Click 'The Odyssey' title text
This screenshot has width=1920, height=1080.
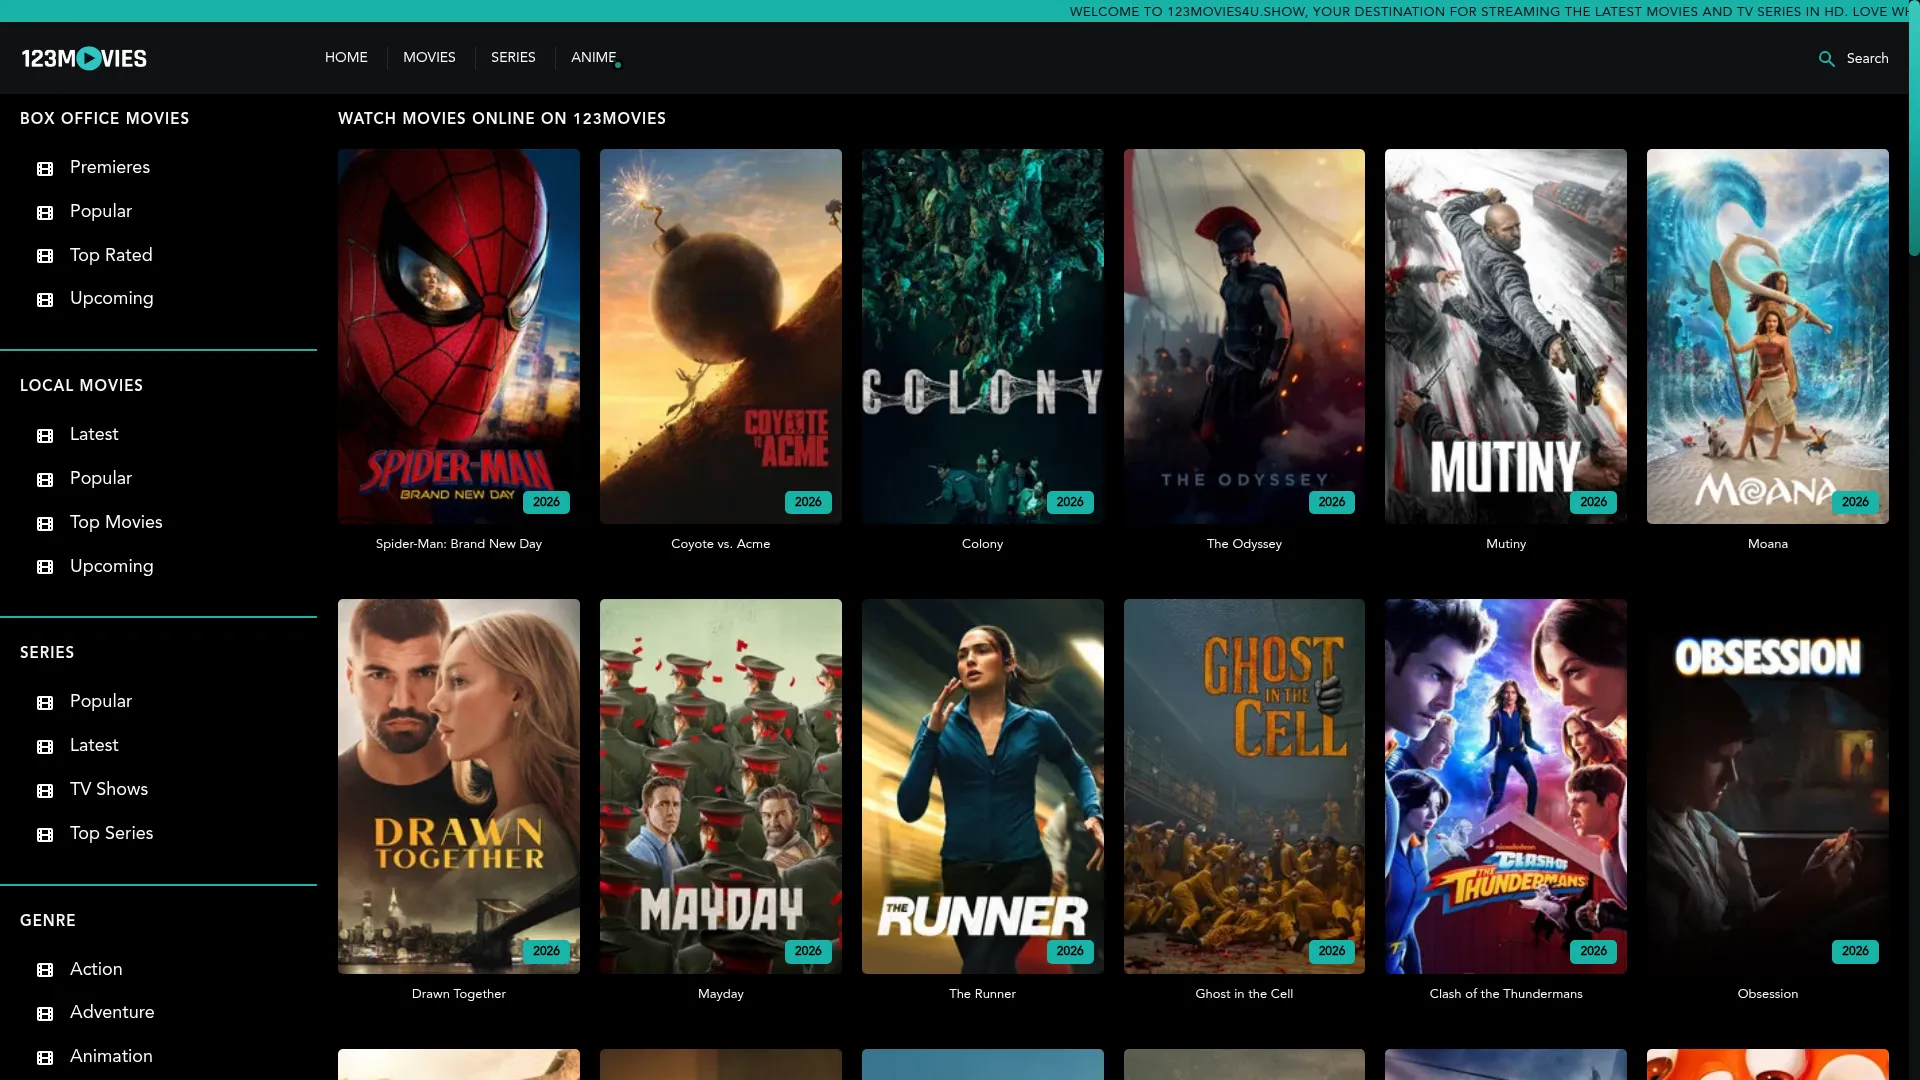pyautogui.click(x=1244, y=544)
